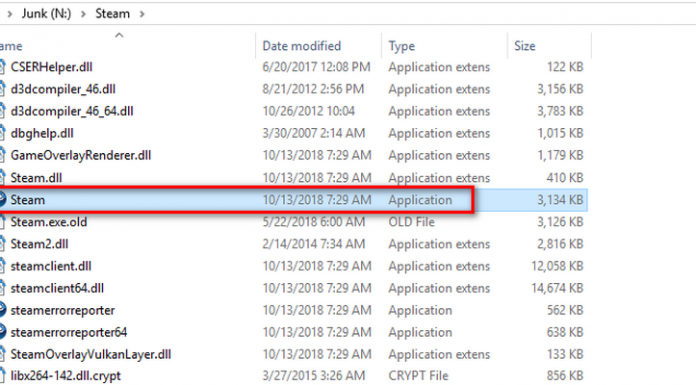Sort files by the Type column

point(402,46)
